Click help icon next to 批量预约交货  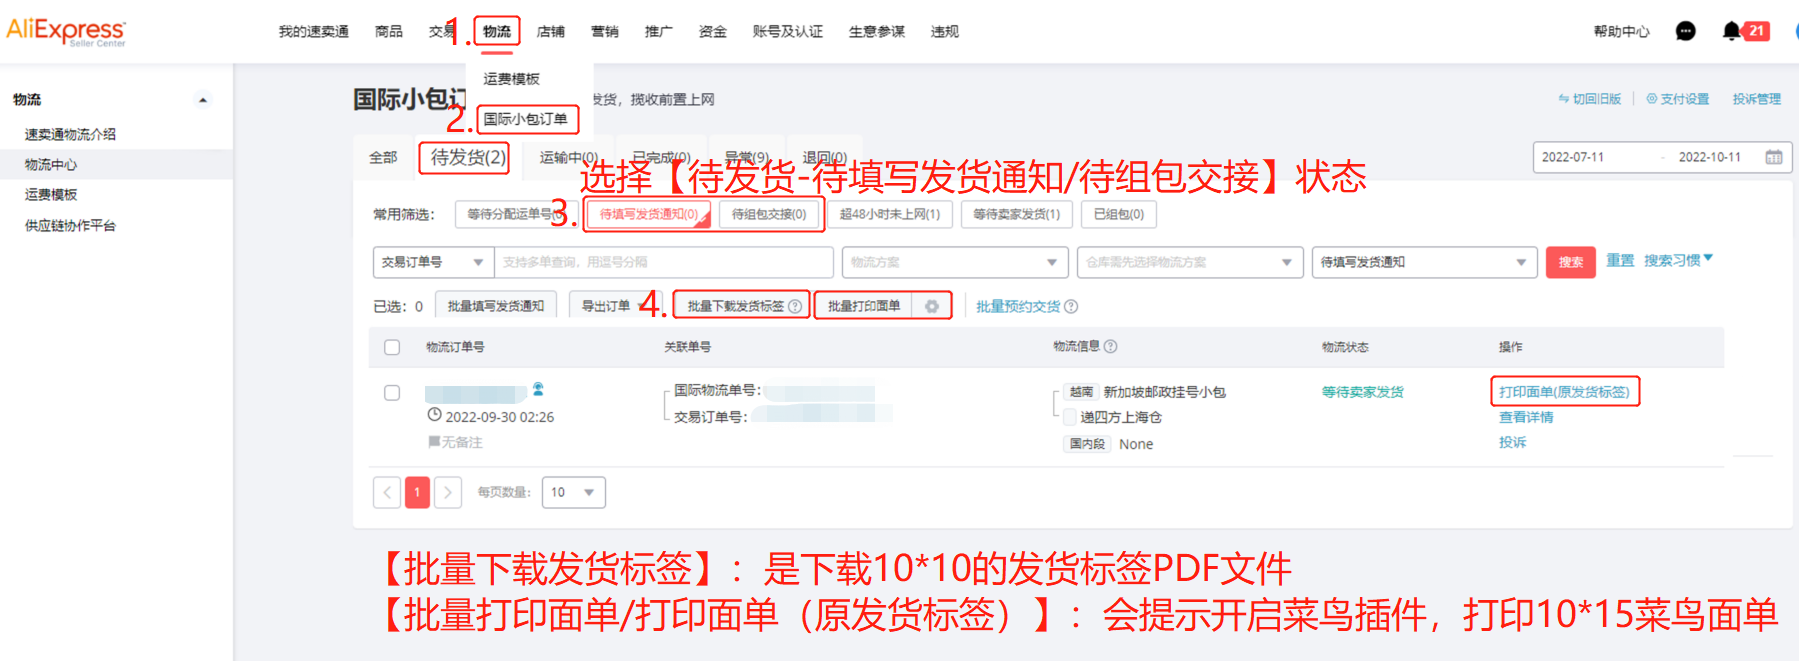click(1071, 307)
